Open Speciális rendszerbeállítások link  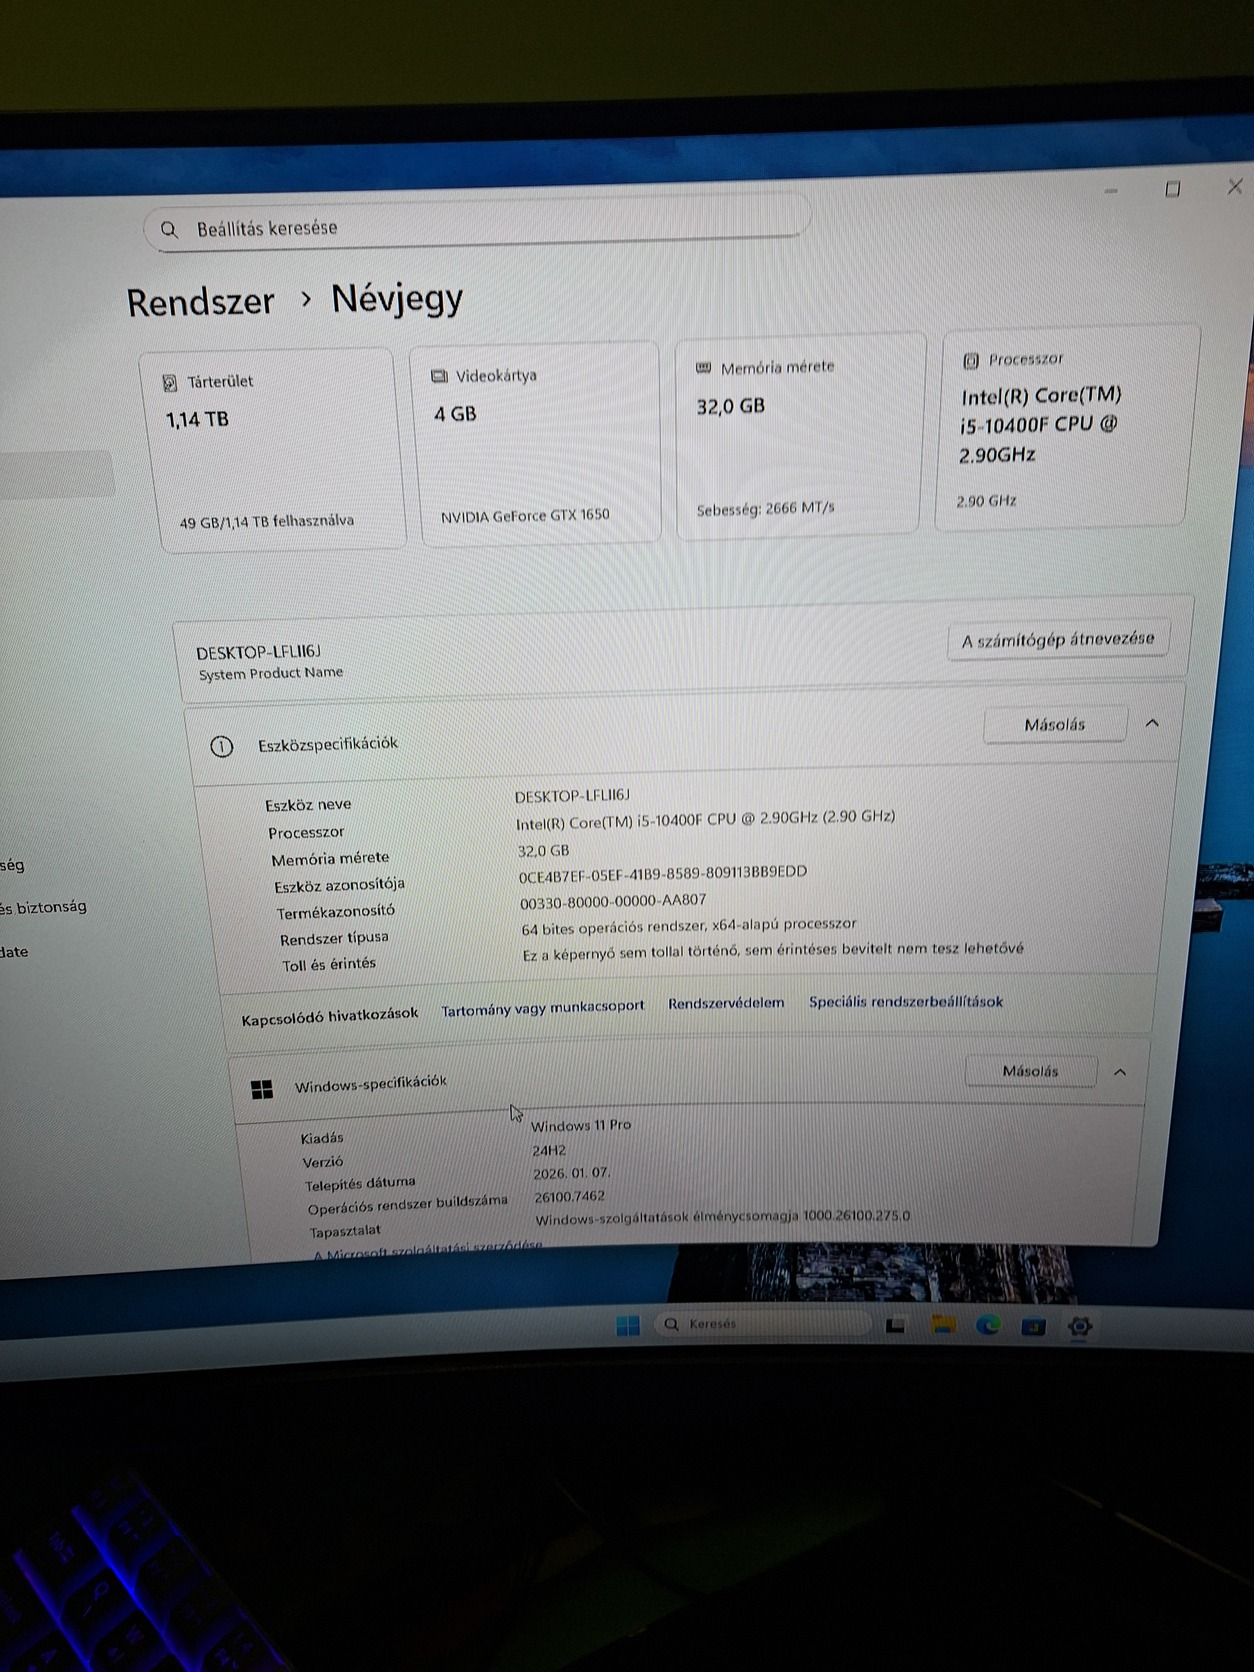pyautogui.click(x=906, y=1001)
